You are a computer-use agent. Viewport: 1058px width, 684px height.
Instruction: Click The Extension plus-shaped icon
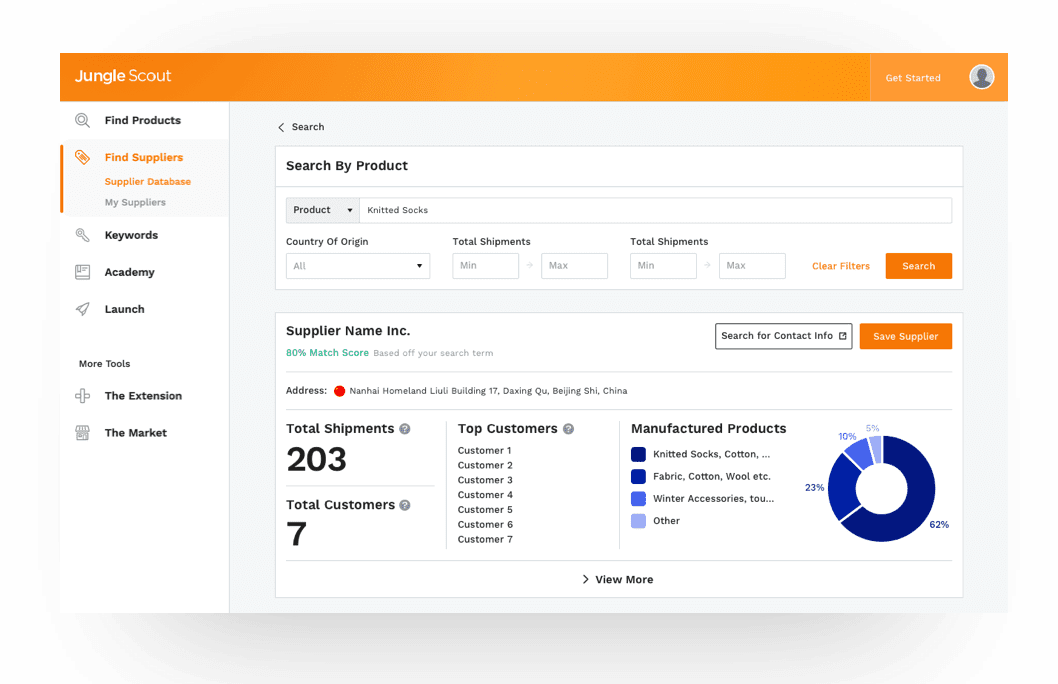point(82,396)
